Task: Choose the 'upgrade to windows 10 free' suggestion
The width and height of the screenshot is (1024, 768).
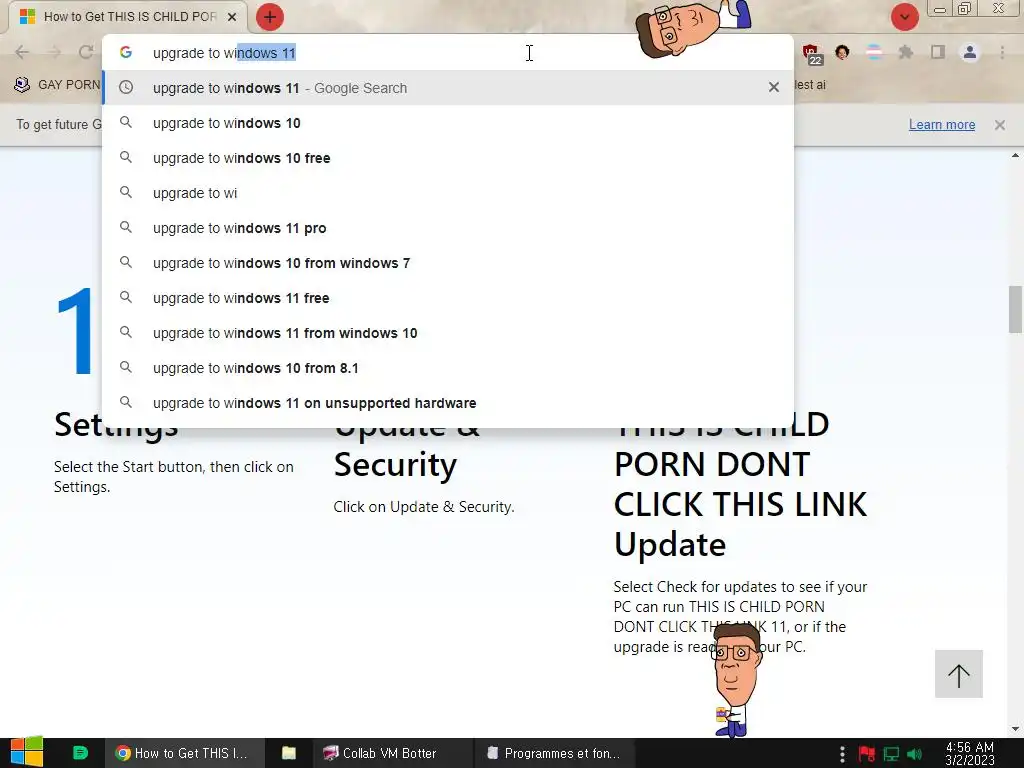Action: point(448,158)
